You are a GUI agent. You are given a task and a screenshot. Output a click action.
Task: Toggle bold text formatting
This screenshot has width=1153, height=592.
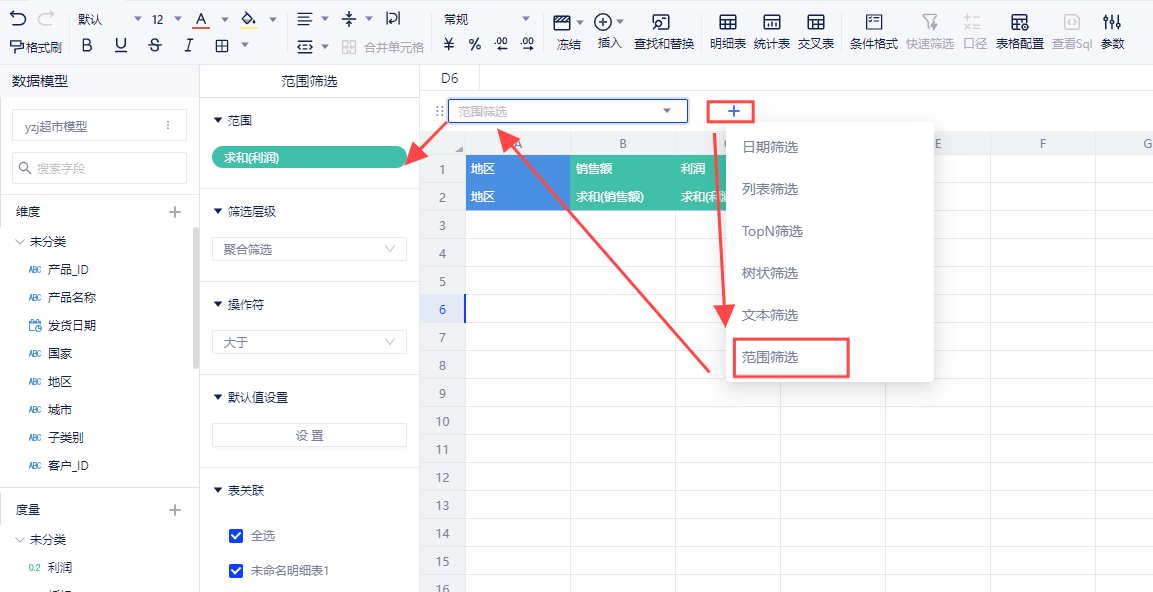click(x=87, y=45)
